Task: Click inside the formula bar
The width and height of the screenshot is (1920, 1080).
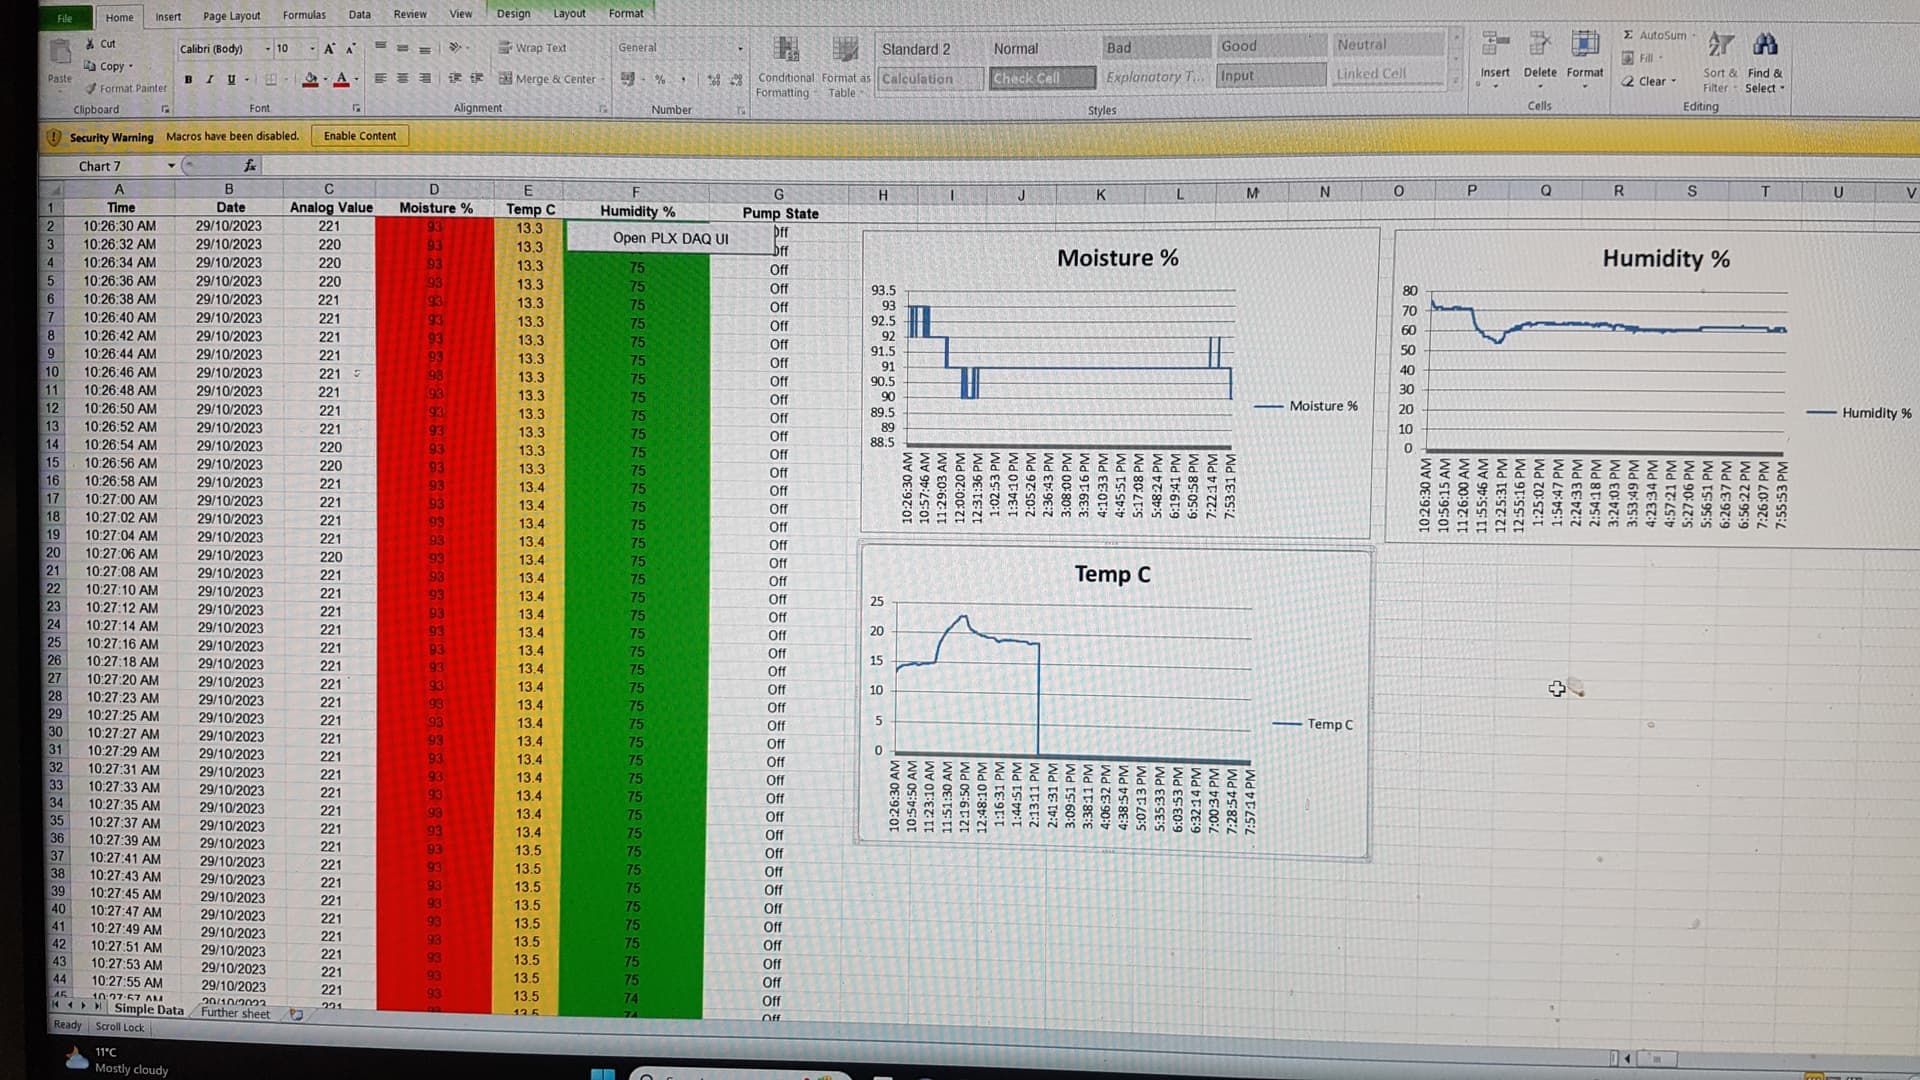Action: point(600,166)
